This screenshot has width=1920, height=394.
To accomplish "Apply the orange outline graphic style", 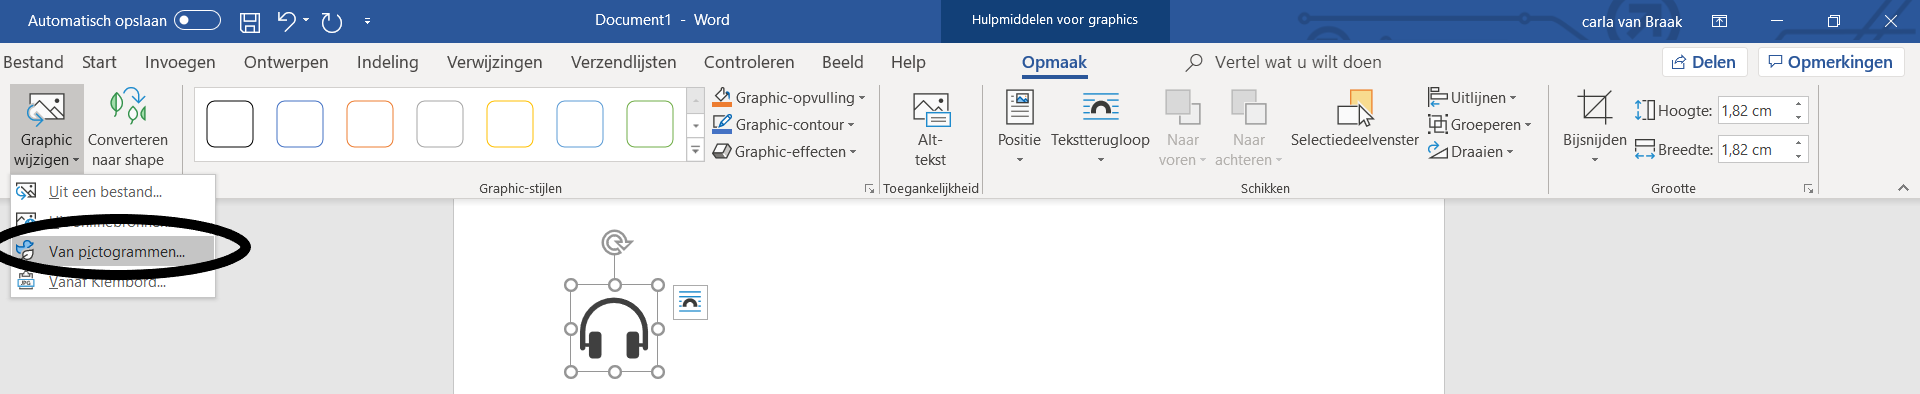I will click(x=370, y=124).
